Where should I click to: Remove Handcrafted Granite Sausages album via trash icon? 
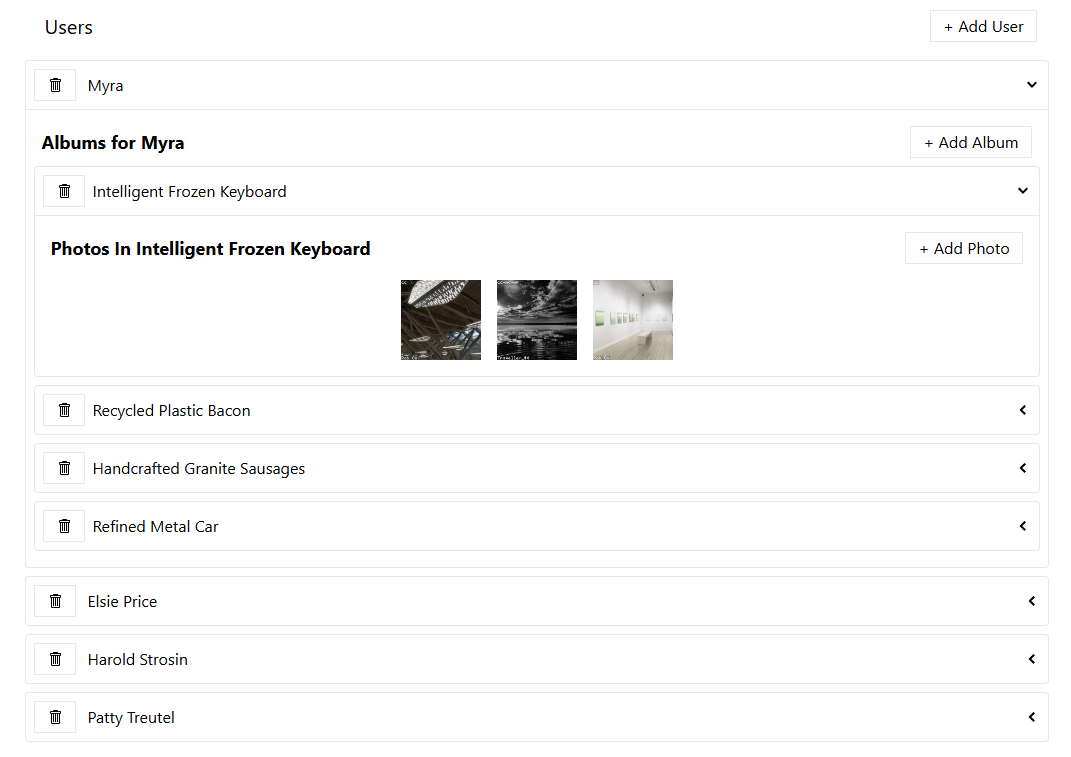[64, 468]
